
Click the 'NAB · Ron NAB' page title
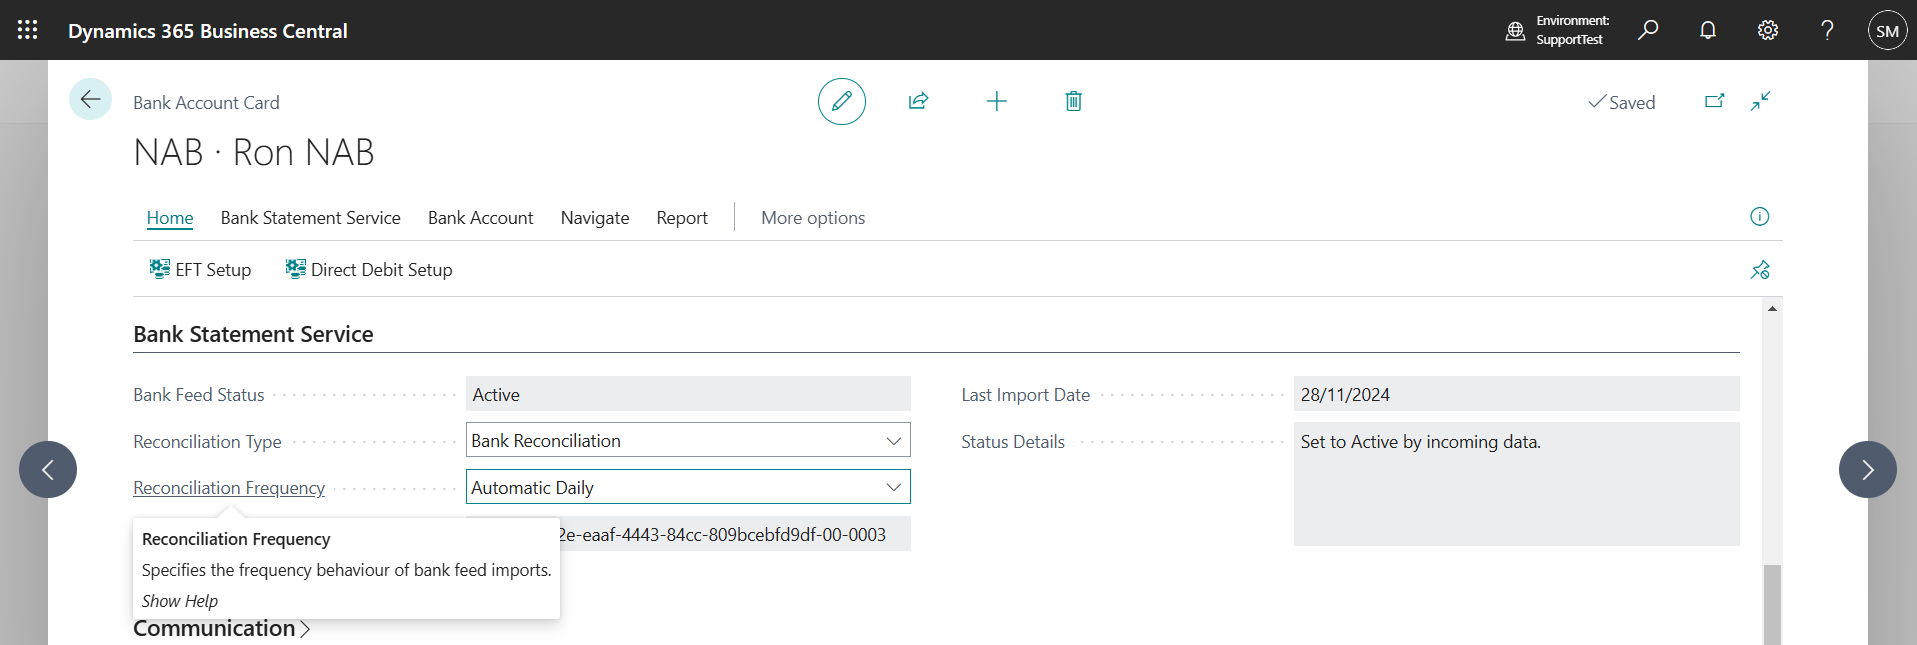[254, 153]
